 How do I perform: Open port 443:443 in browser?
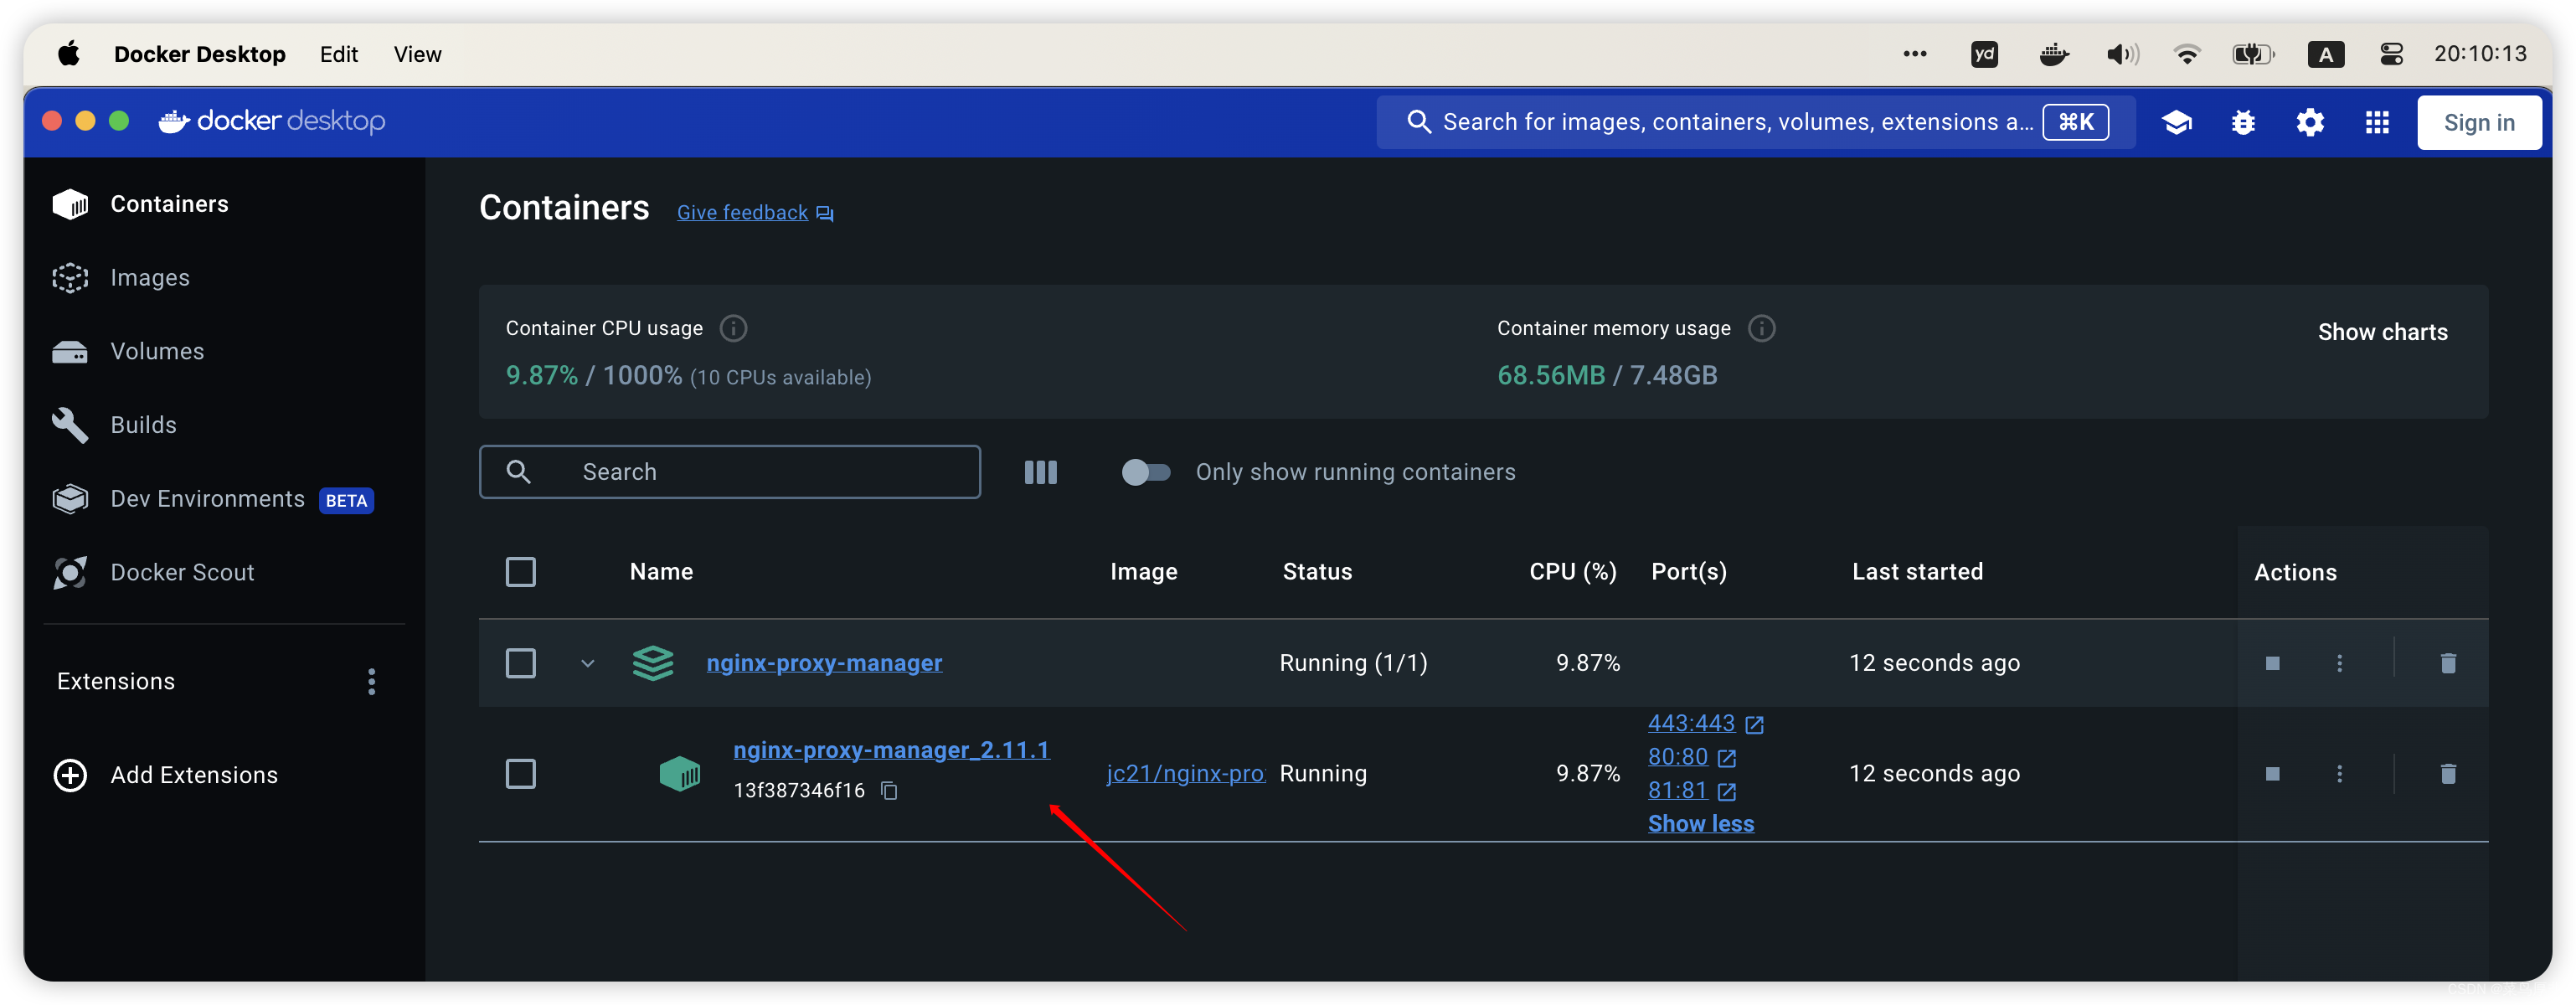point(1692,722)
